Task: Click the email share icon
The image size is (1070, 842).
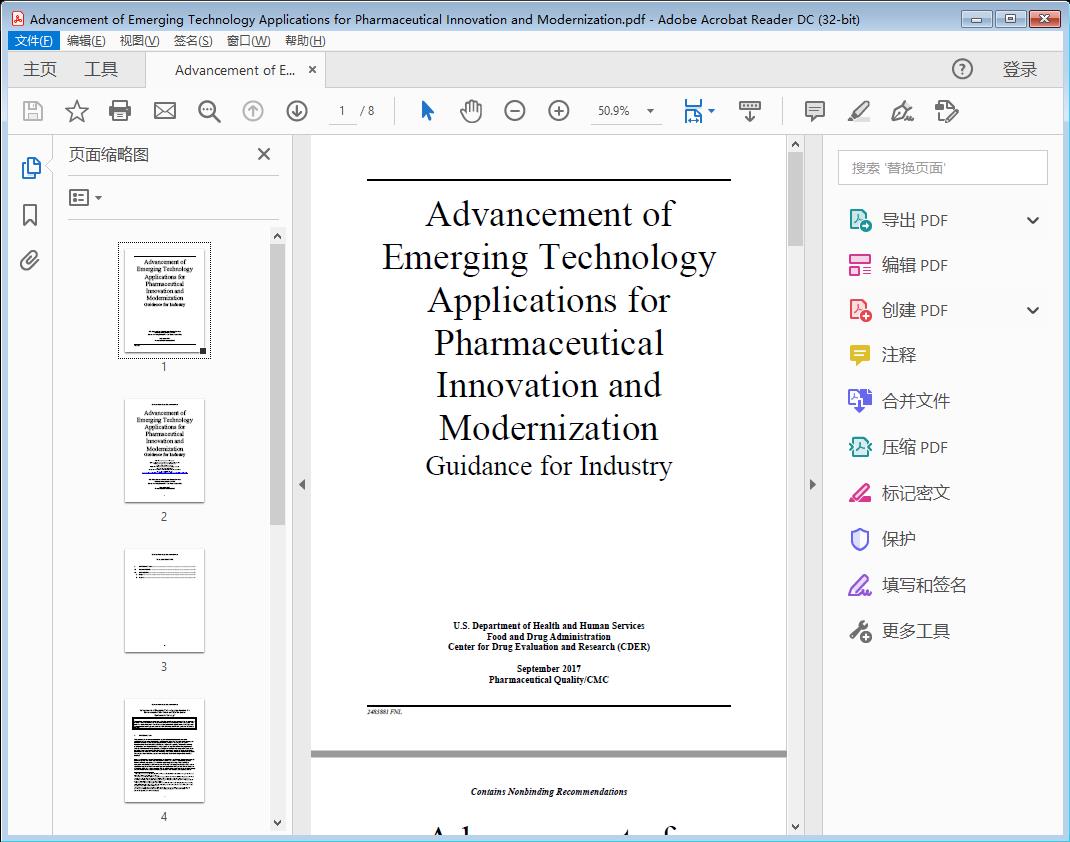Action: [x=164, y=111]
